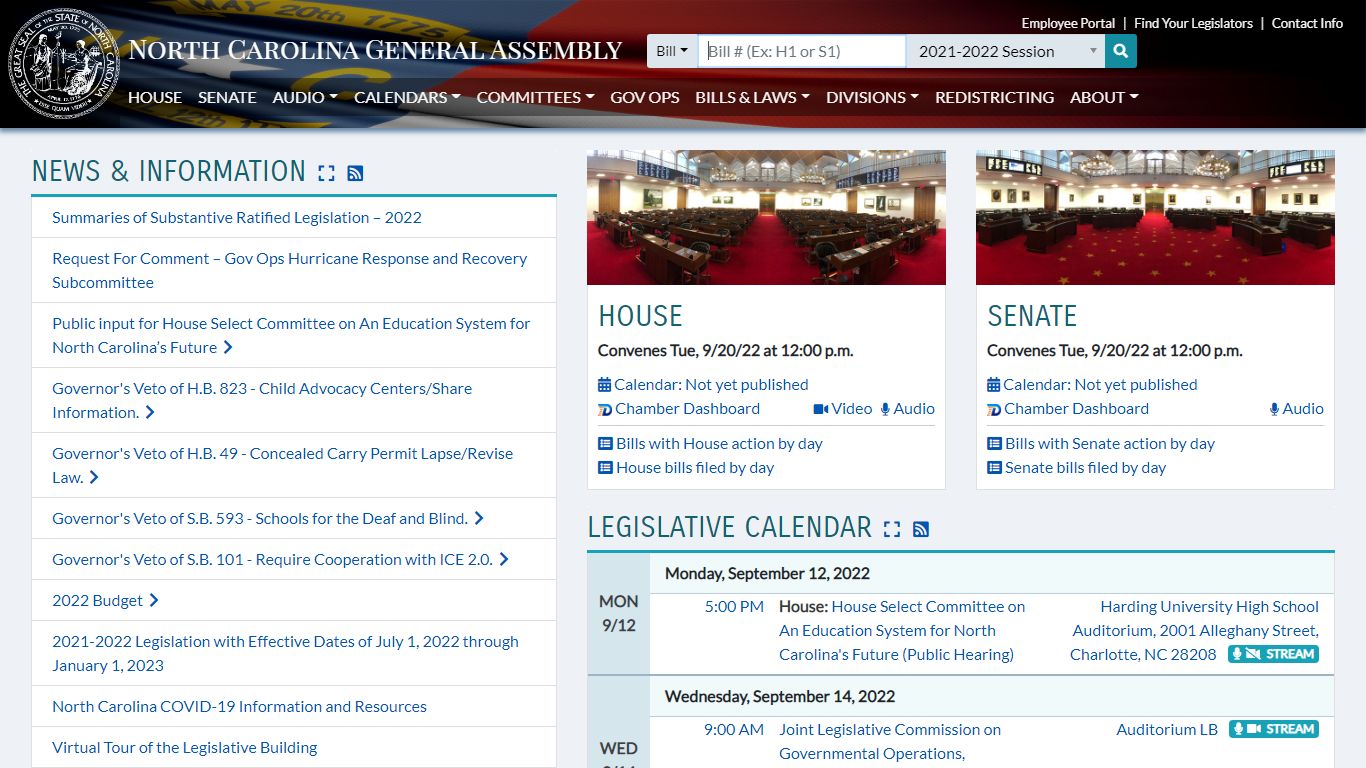Click the list icon beside House bills filed
This screenshot has height=768, width=1366.
605,467
